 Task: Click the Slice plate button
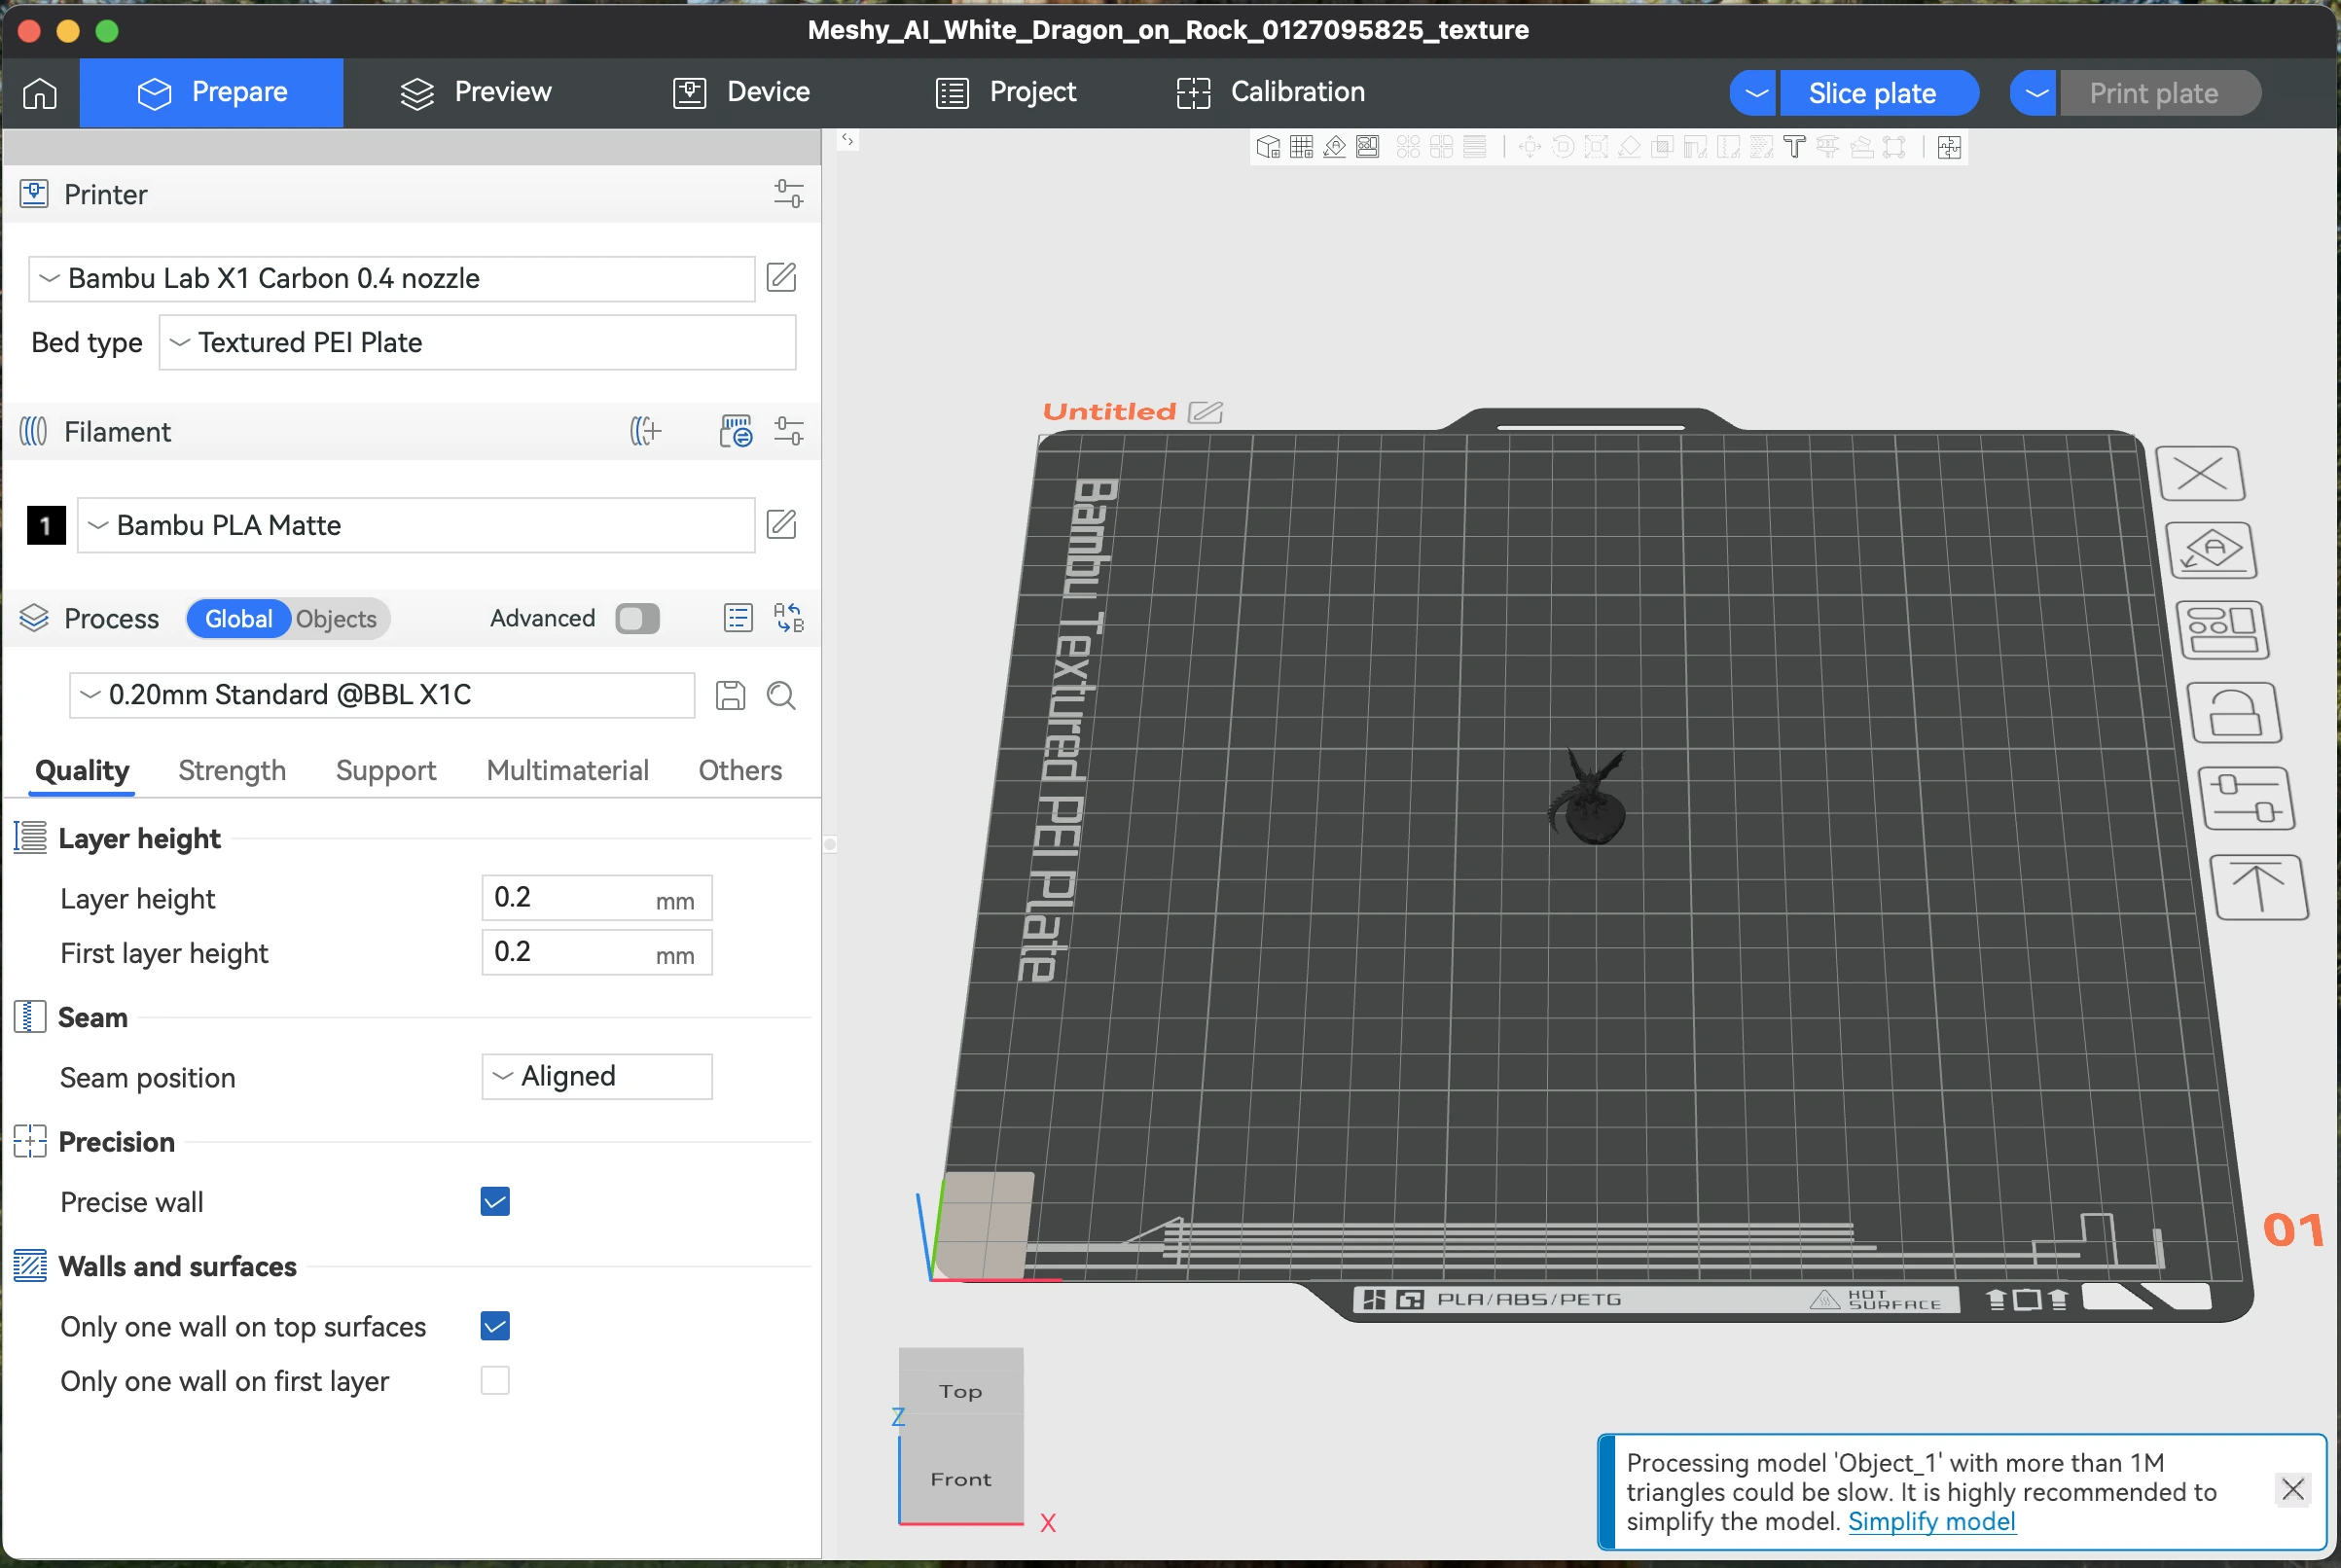[1871, 93]
